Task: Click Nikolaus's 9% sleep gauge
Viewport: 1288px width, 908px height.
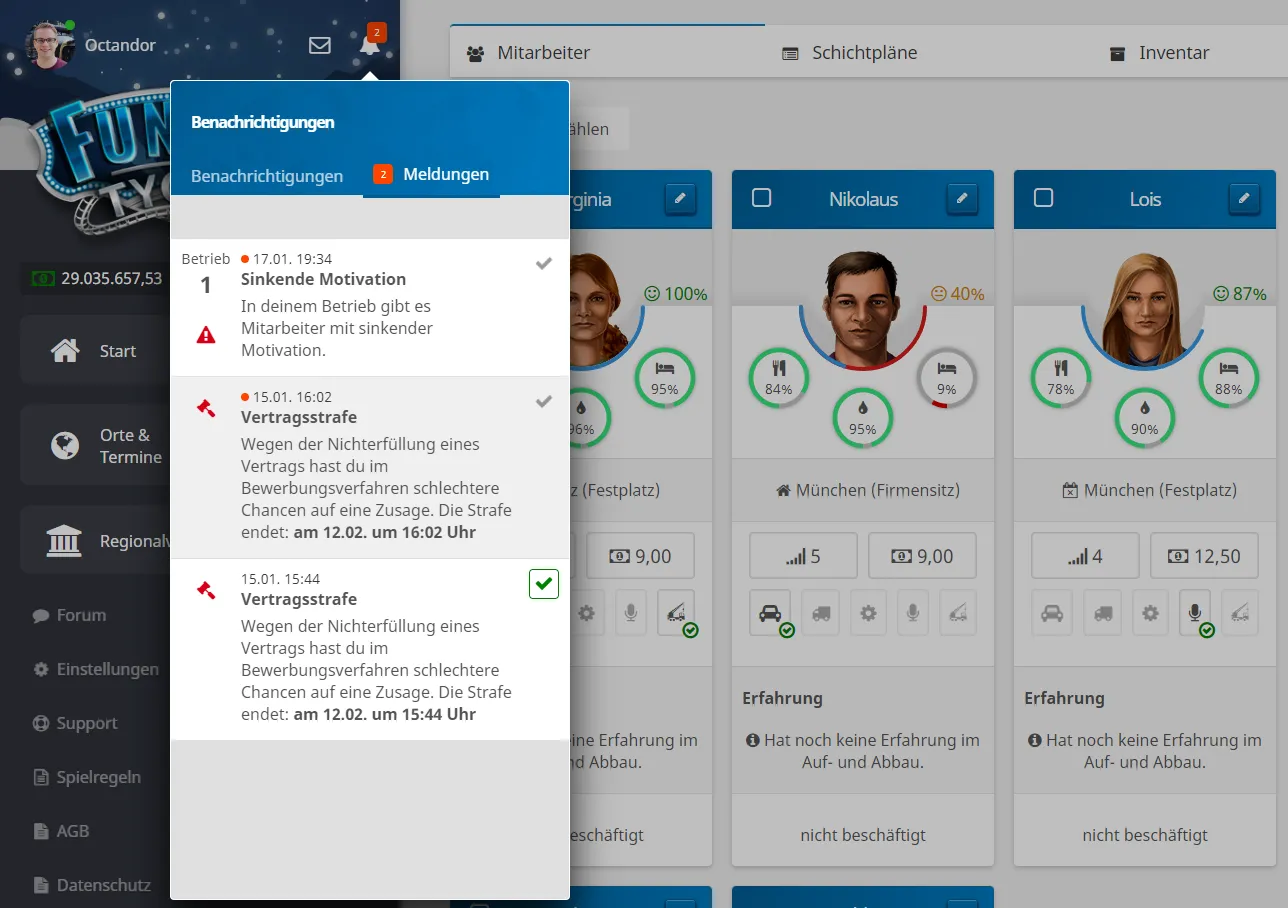Action: (x=946, y=379)
